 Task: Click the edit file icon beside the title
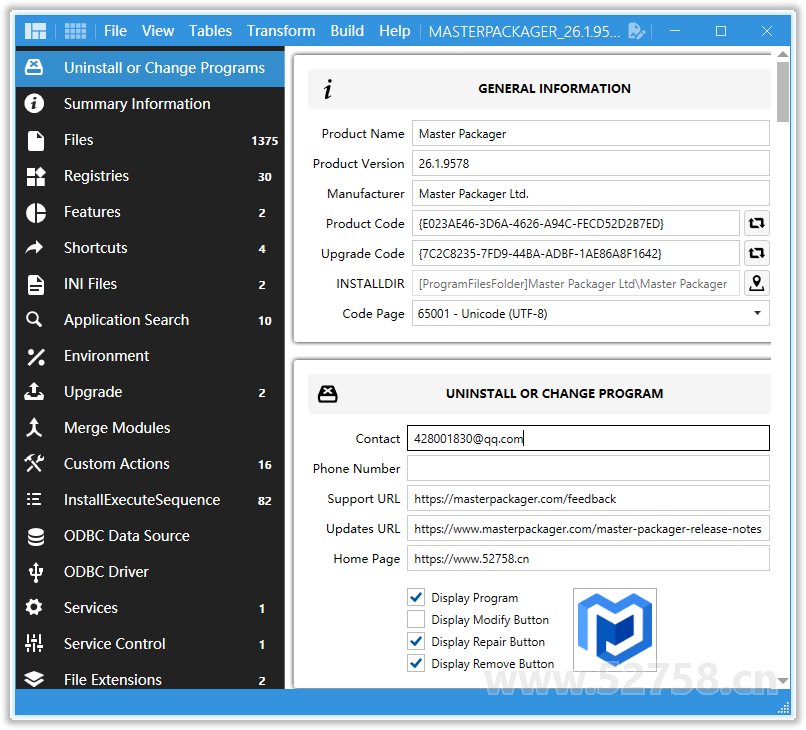[636, 31]
